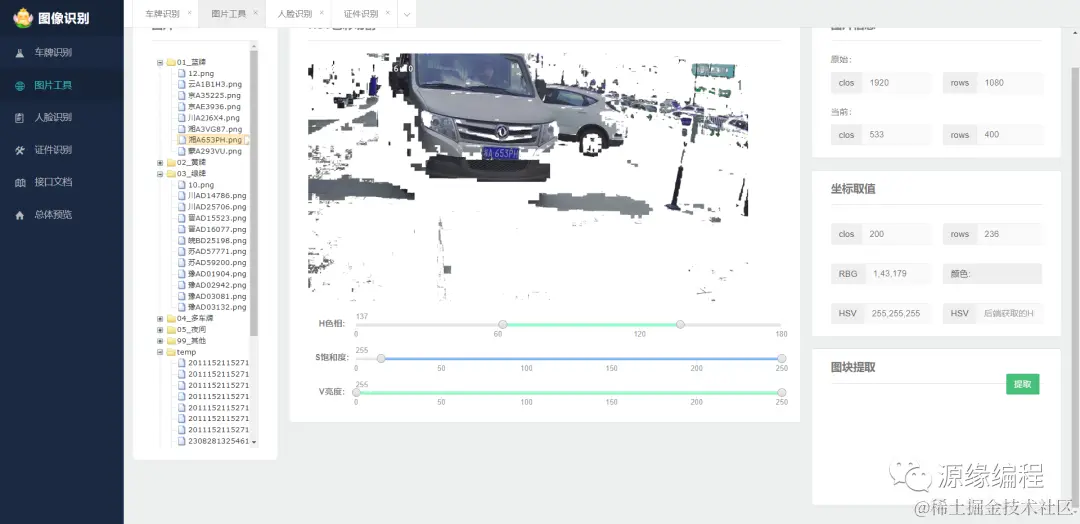Open 人脸识别 via its sidebar icon
This screenshot has height=524, width=1080.
[20, 118]
